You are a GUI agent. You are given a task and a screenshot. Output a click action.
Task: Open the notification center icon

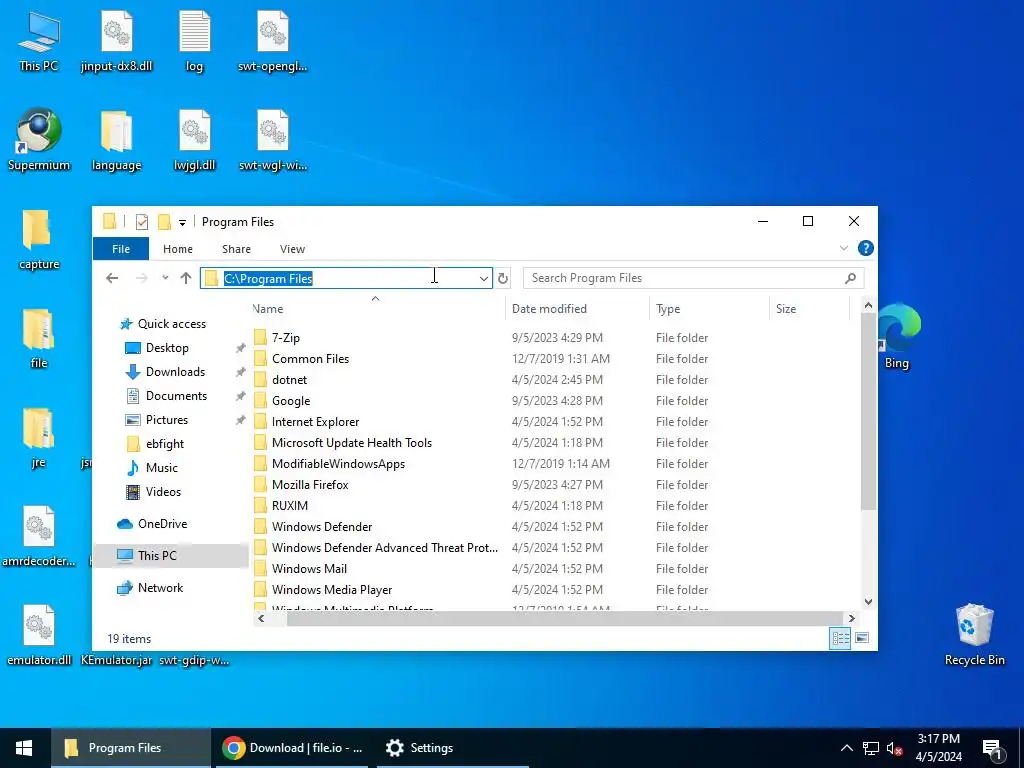point(992,748)
